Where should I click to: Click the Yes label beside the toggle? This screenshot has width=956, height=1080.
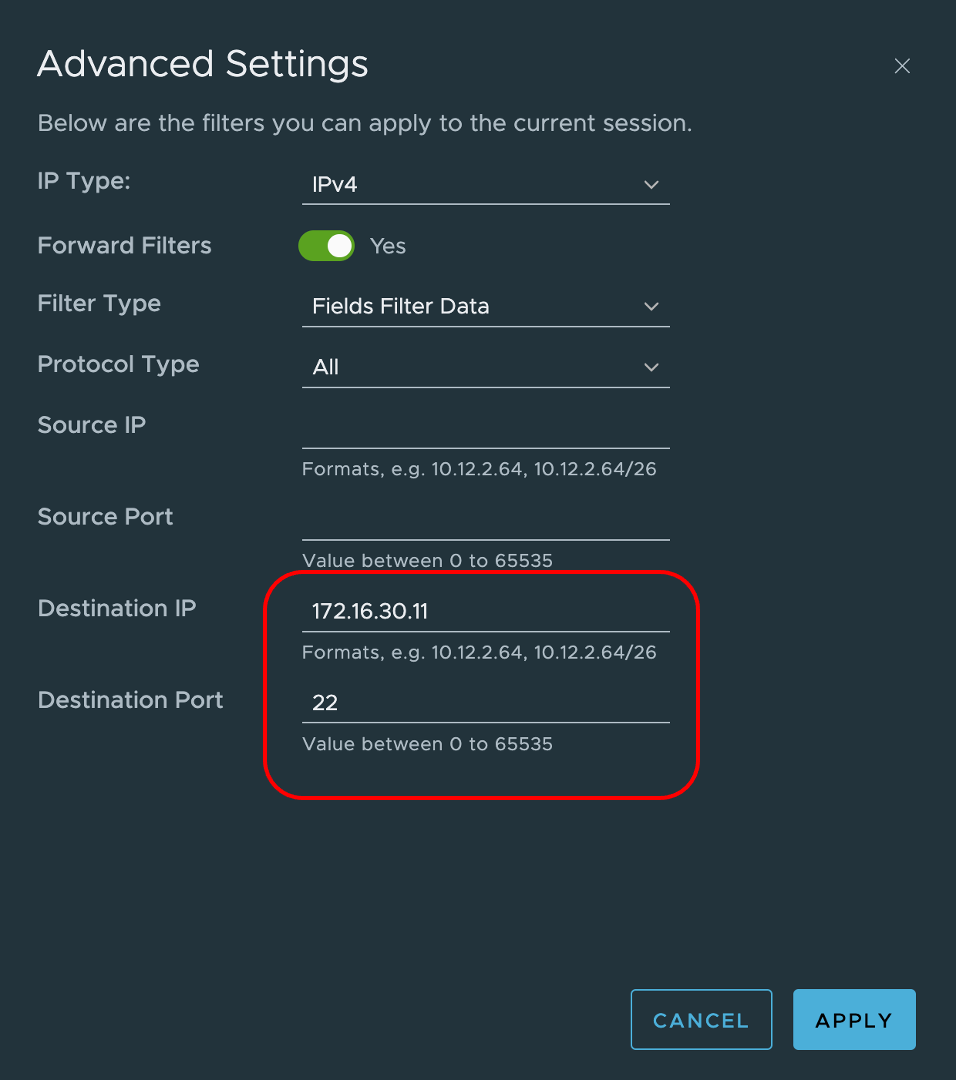tap(388, 246)
